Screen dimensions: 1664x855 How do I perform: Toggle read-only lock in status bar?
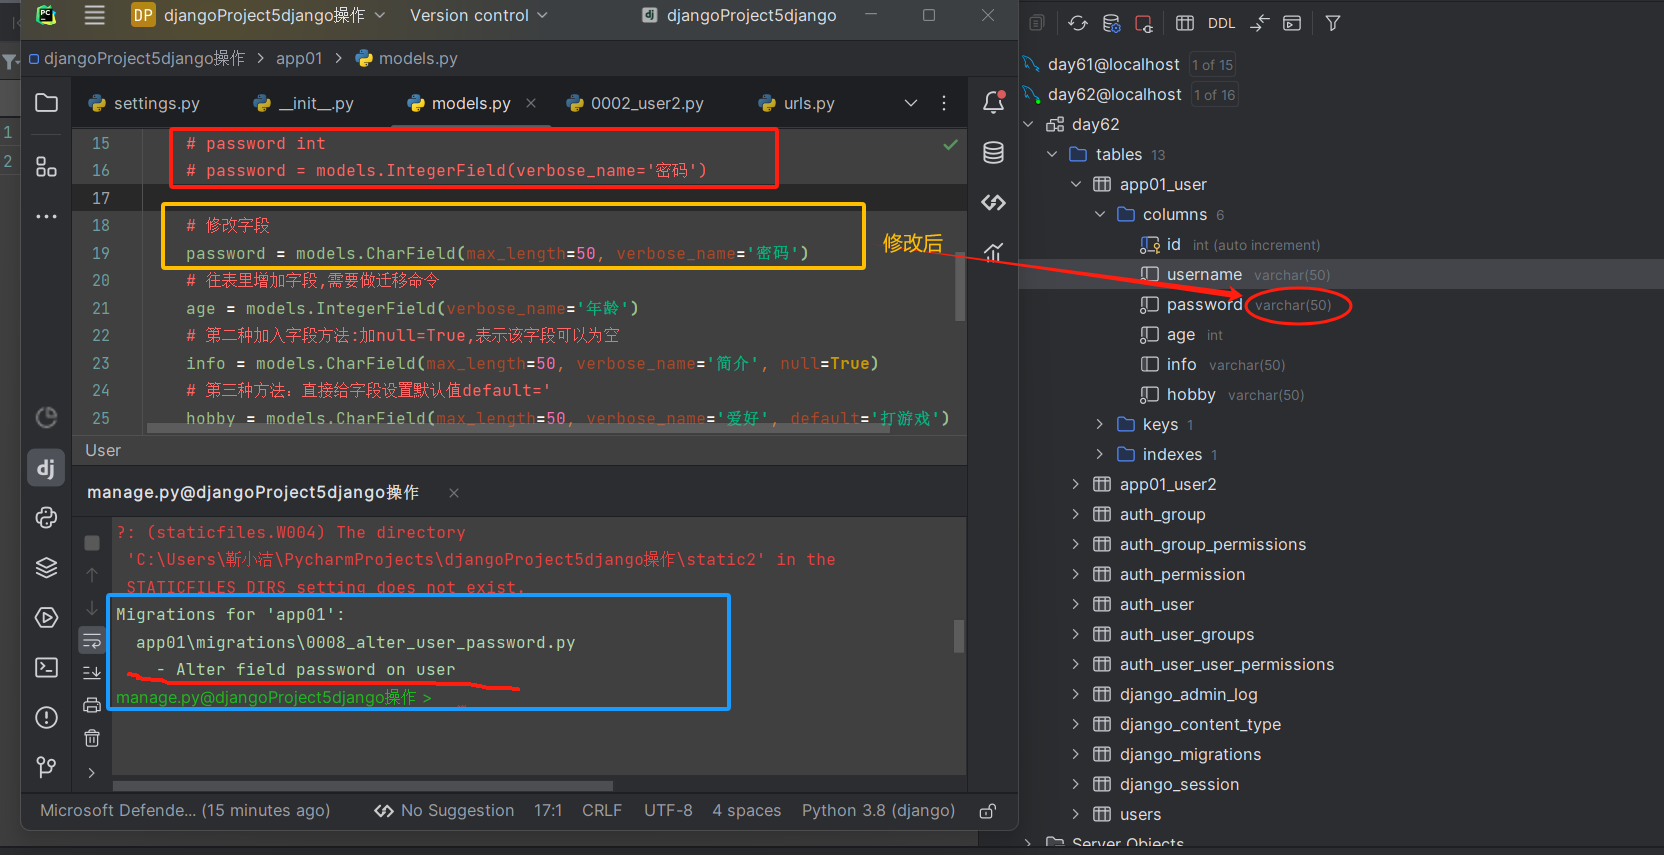(x=988, y=811)
